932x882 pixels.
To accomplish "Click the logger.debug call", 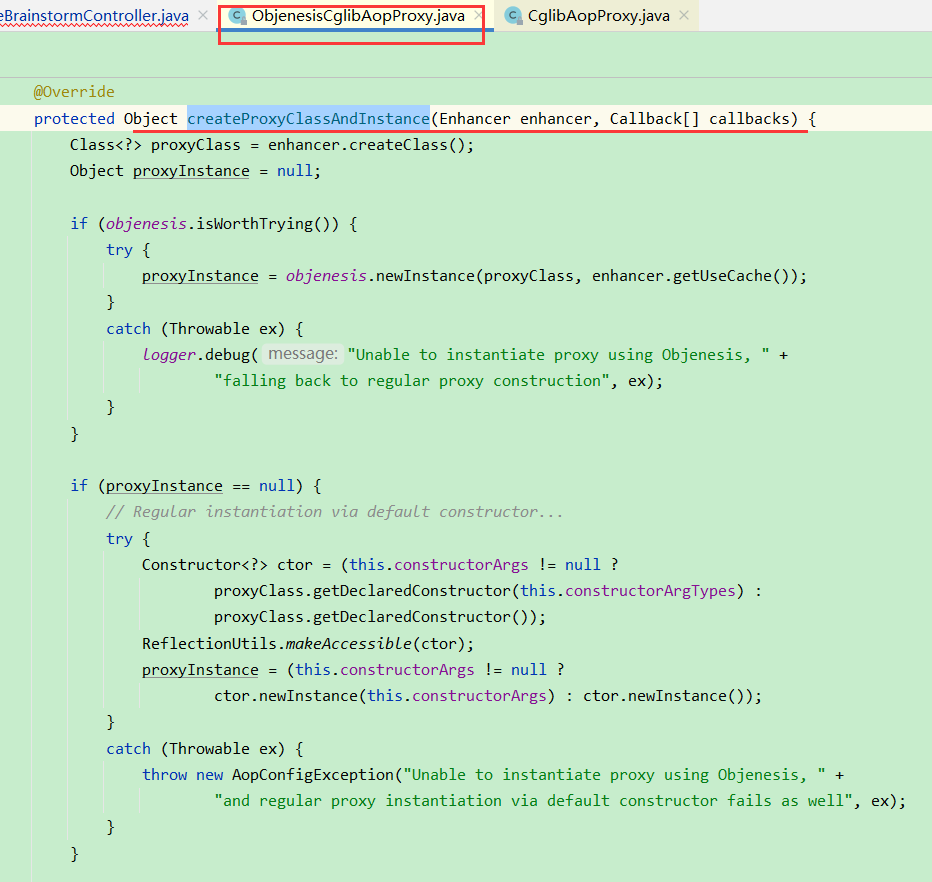I will click(200, 355).
